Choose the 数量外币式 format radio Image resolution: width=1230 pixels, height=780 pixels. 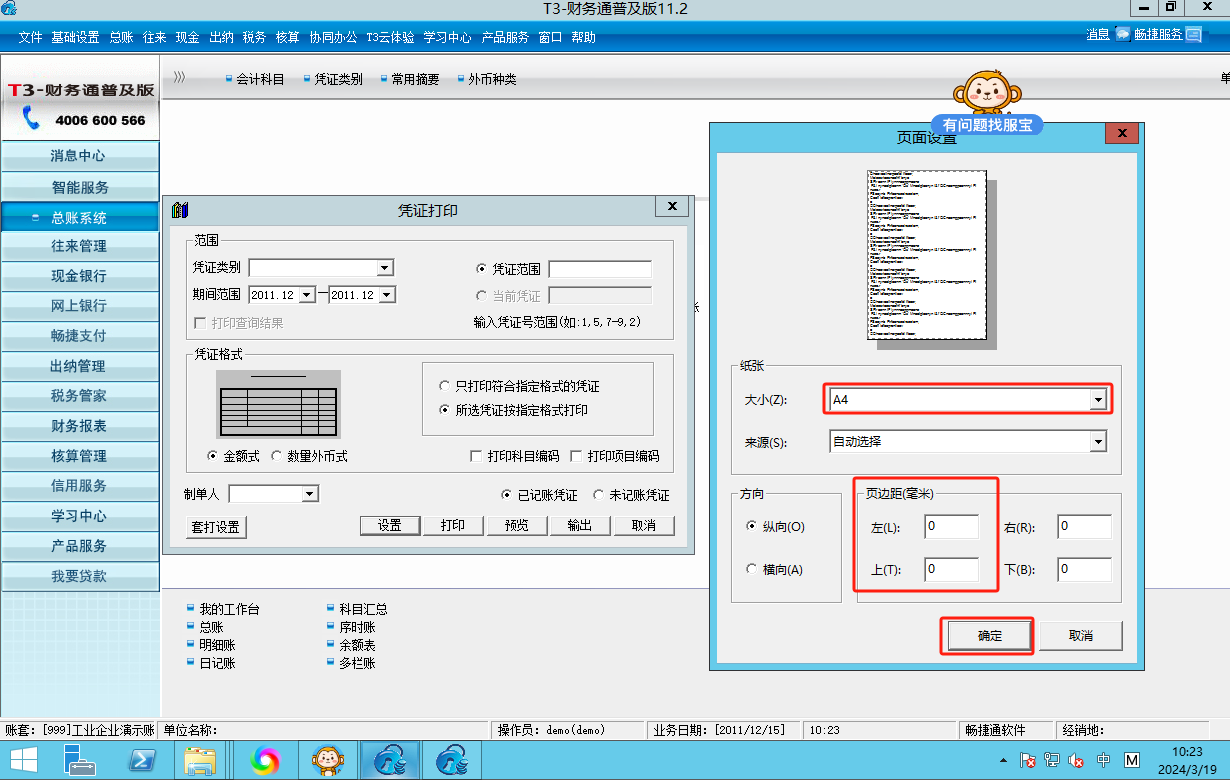click(277, 456)
